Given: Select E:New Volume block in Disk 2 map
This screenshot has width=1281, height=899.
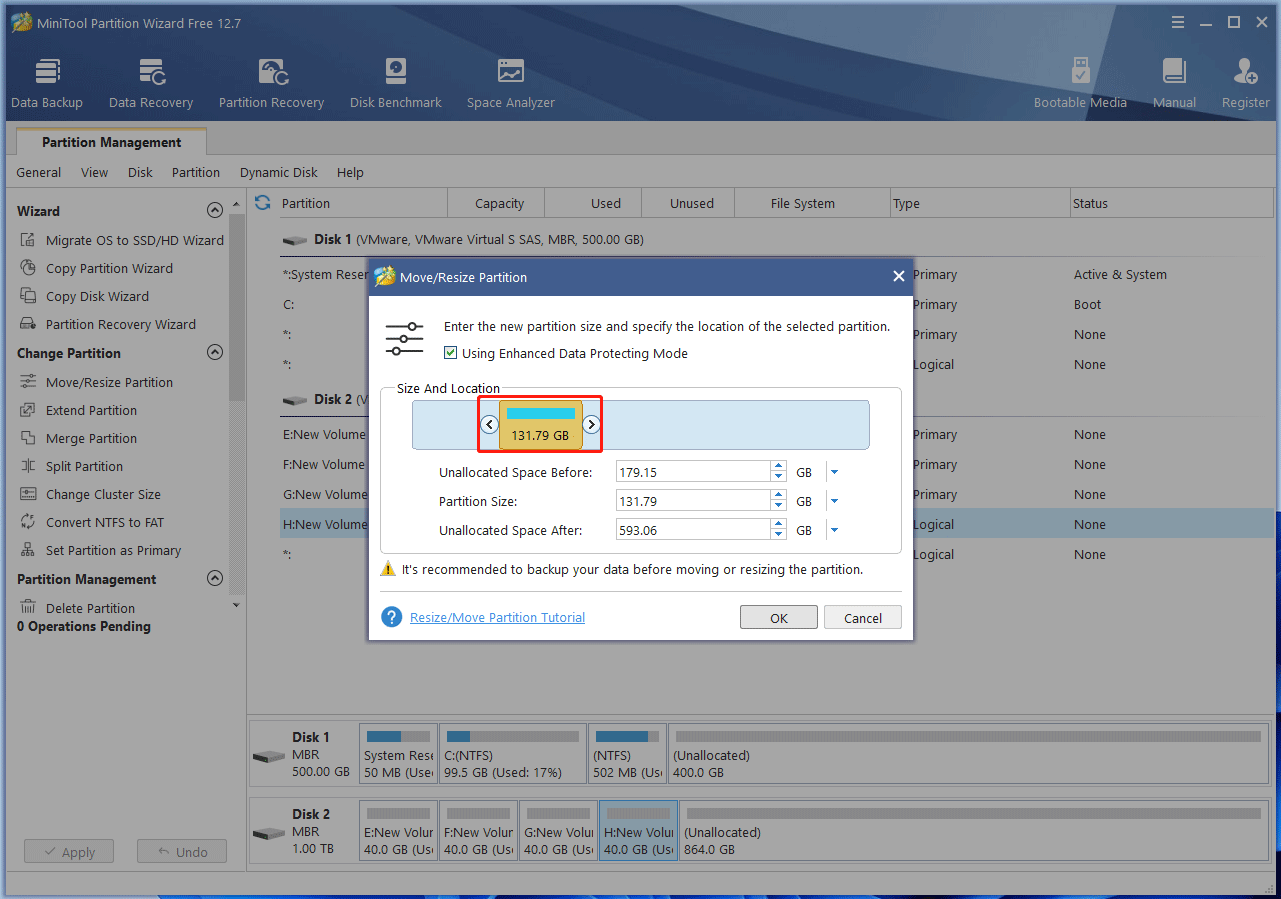Looking at the screenshot, I should click(x=398, y=831).
